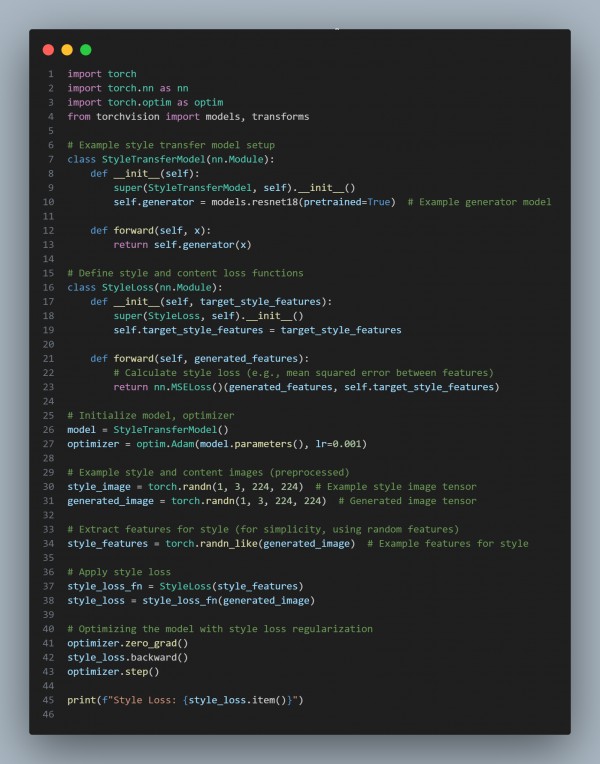Click "models.resnet18(pretrained=True)" assignment
This screenshot has width=600, height=764.
[x=254, y=202]
